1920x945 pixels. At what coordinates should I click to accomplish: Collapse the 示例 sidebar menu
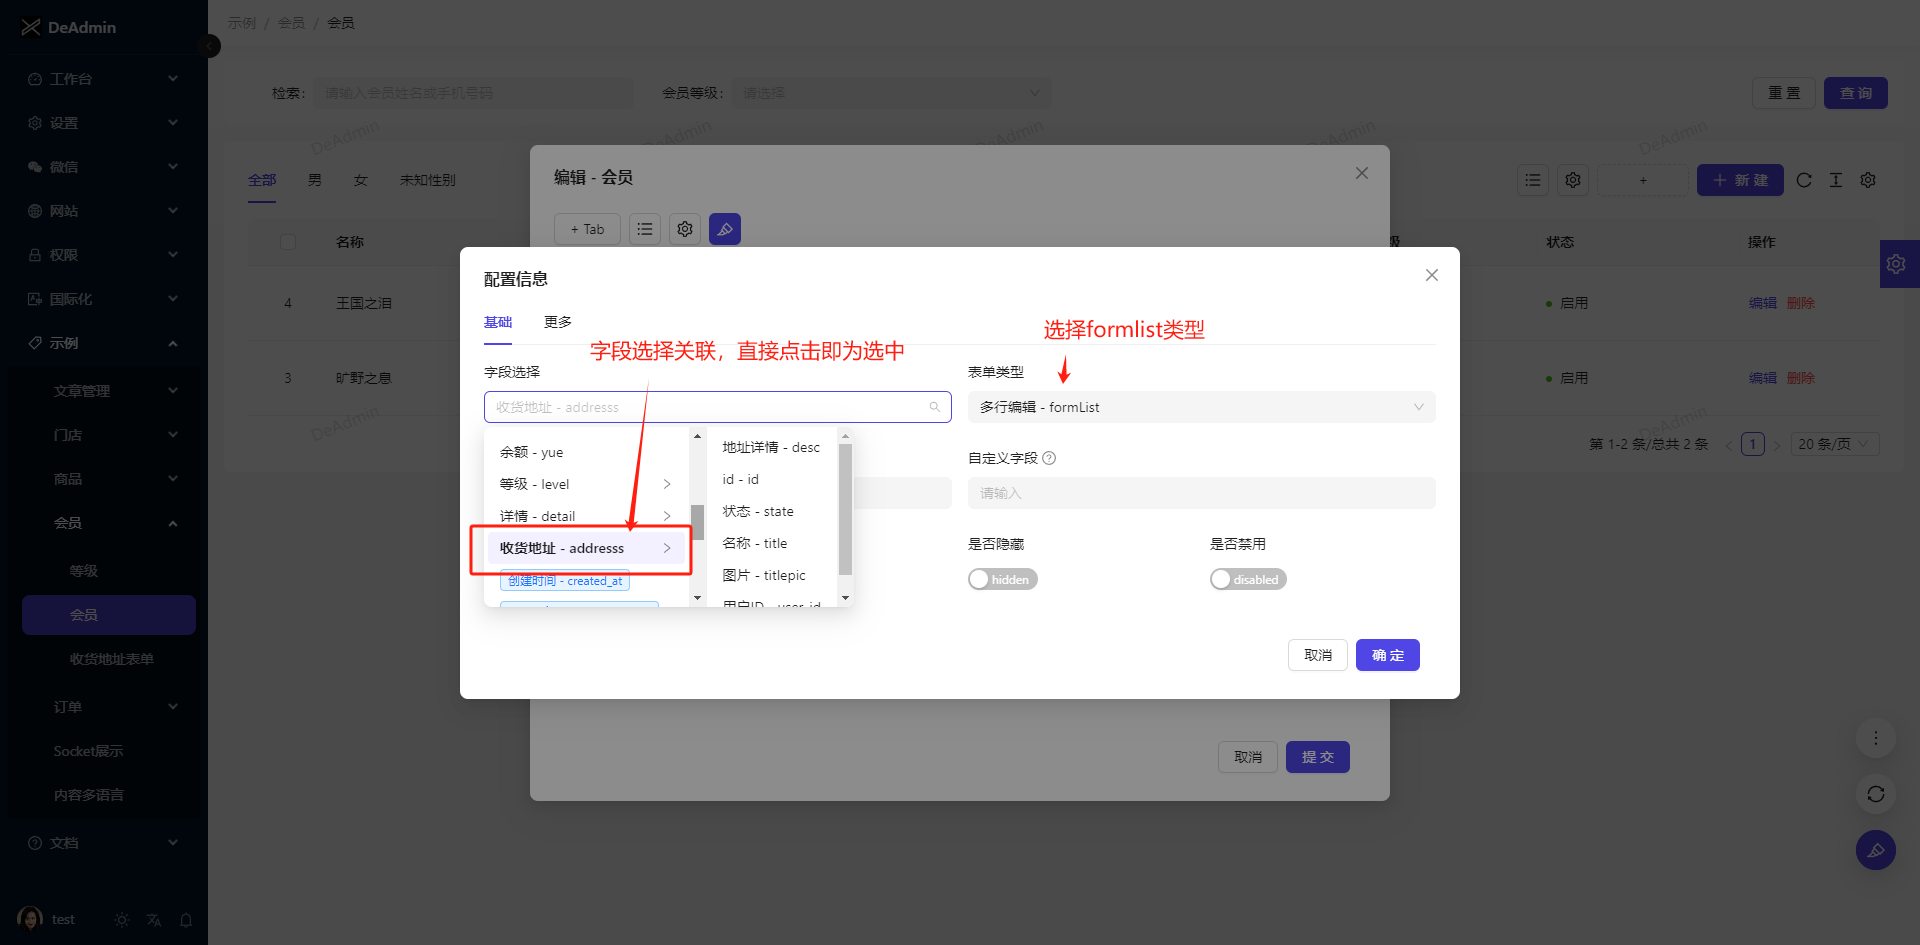(x=104, y=343)
